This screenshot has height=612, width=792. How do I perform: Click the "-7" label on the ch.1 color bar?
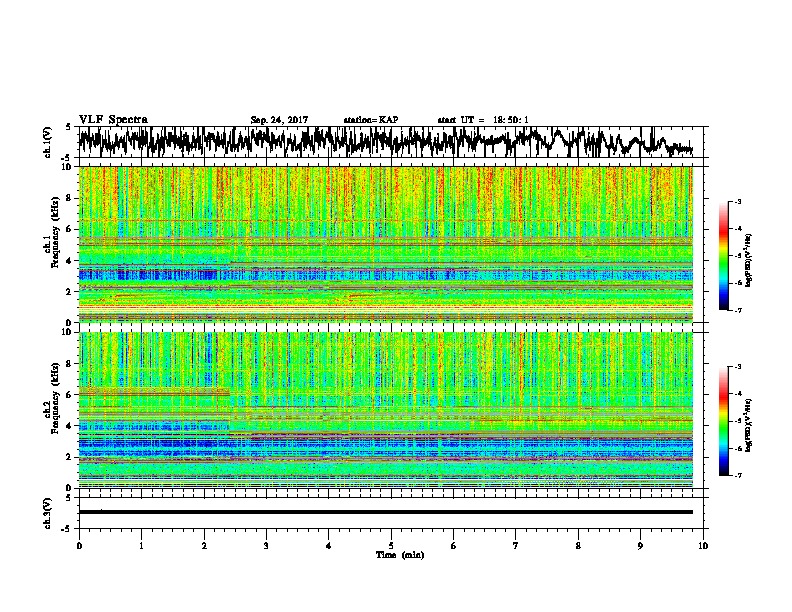738,310
